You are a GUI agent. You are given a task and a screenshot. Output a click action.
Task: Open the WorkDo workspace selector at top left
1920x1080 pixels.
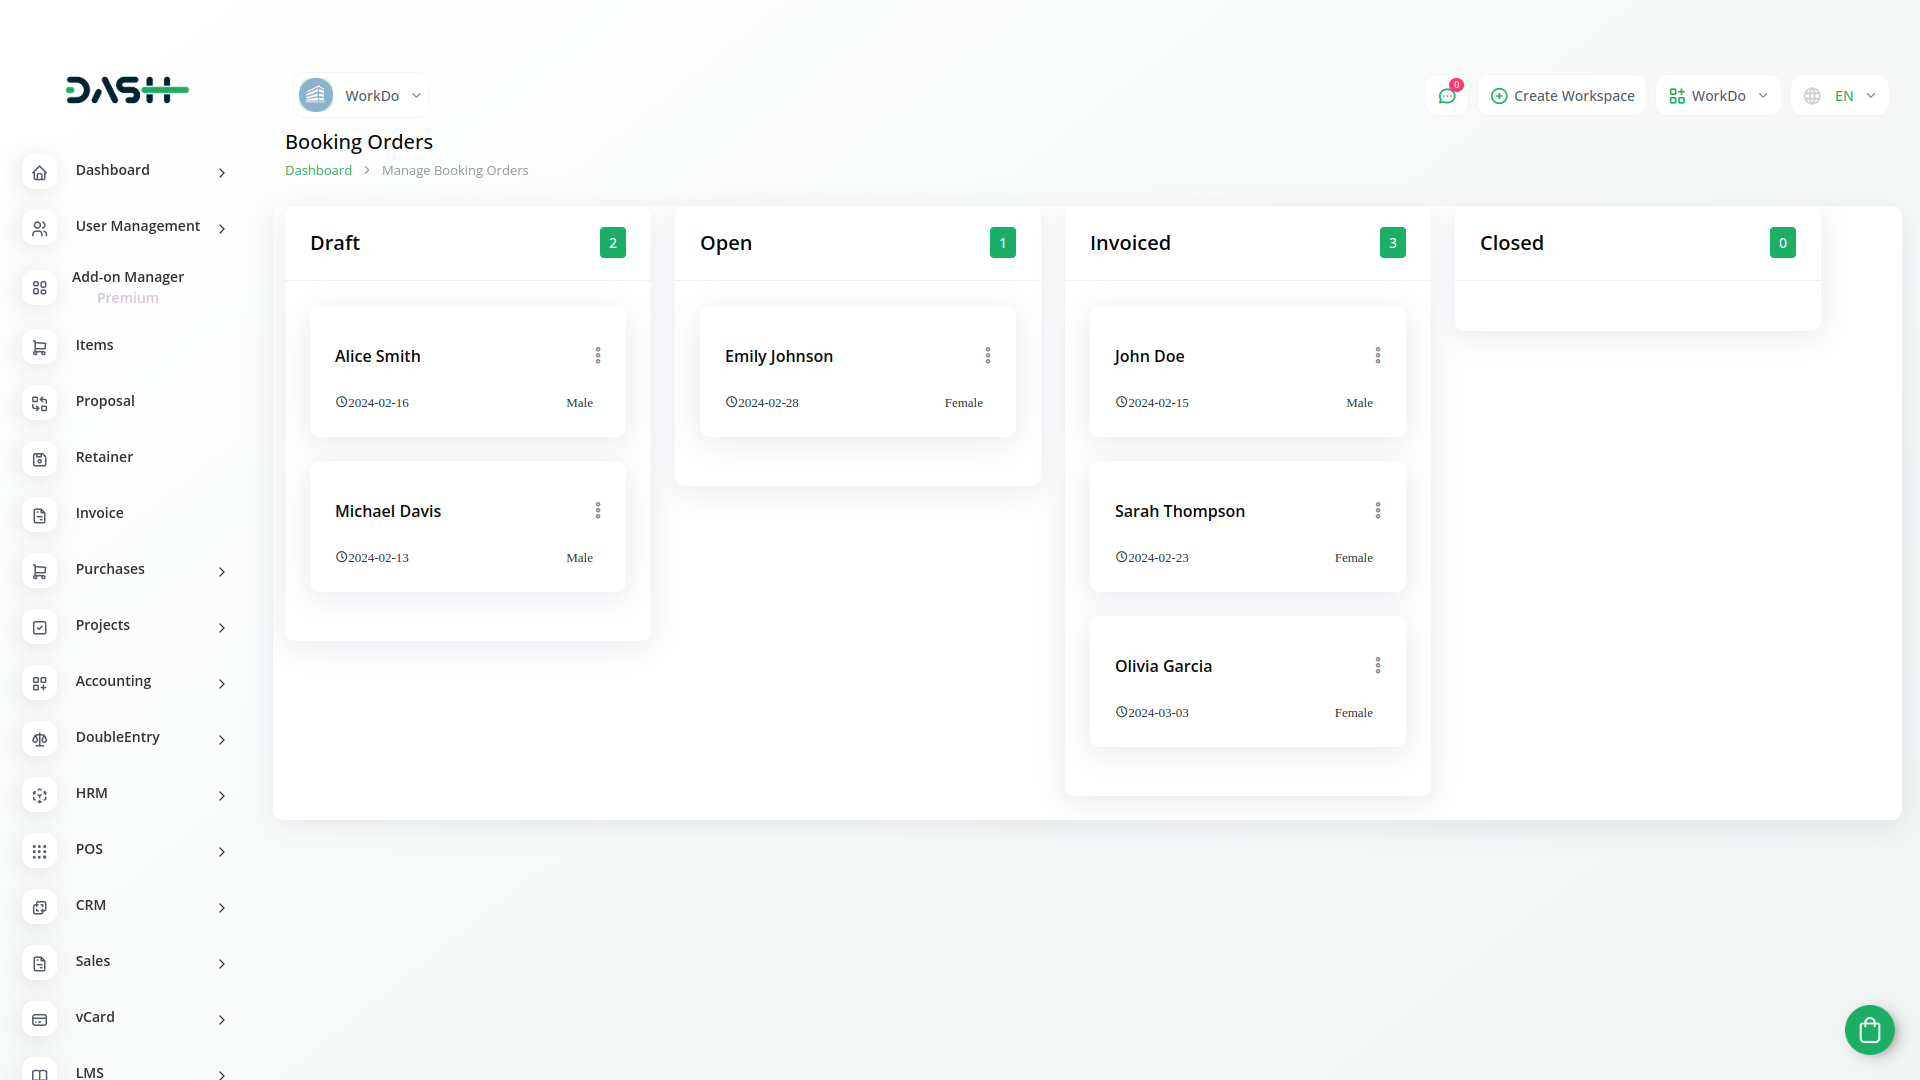361,96
